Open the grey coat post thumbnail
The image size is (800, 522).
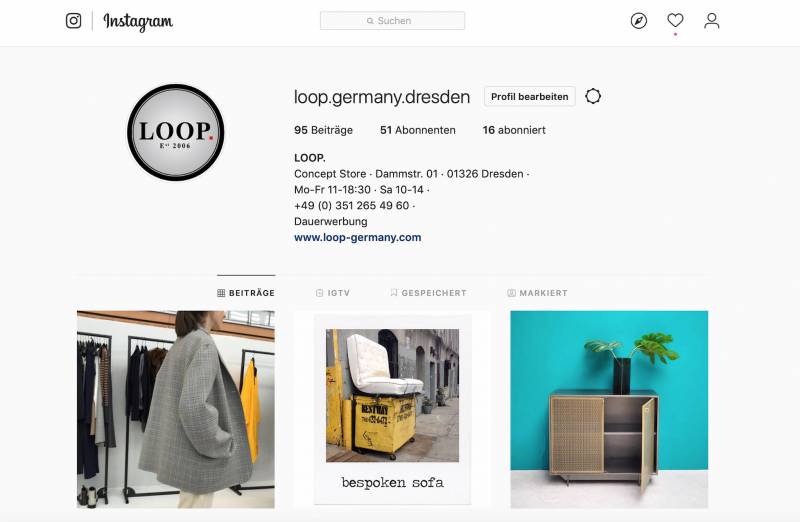tap(176, 409)
